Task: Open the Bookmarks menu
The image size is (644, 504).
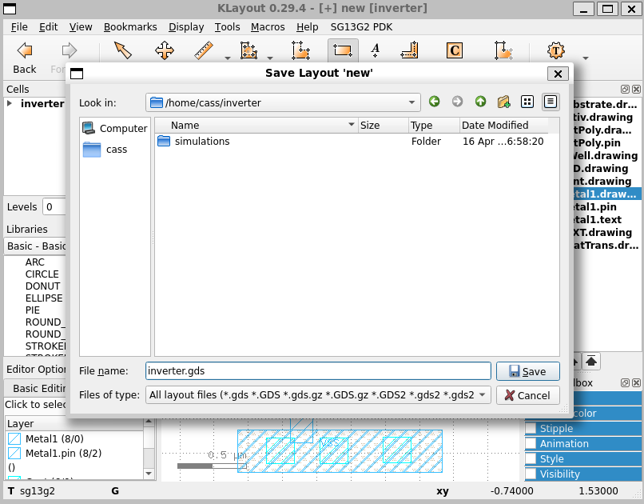Action: pos(130,27)
